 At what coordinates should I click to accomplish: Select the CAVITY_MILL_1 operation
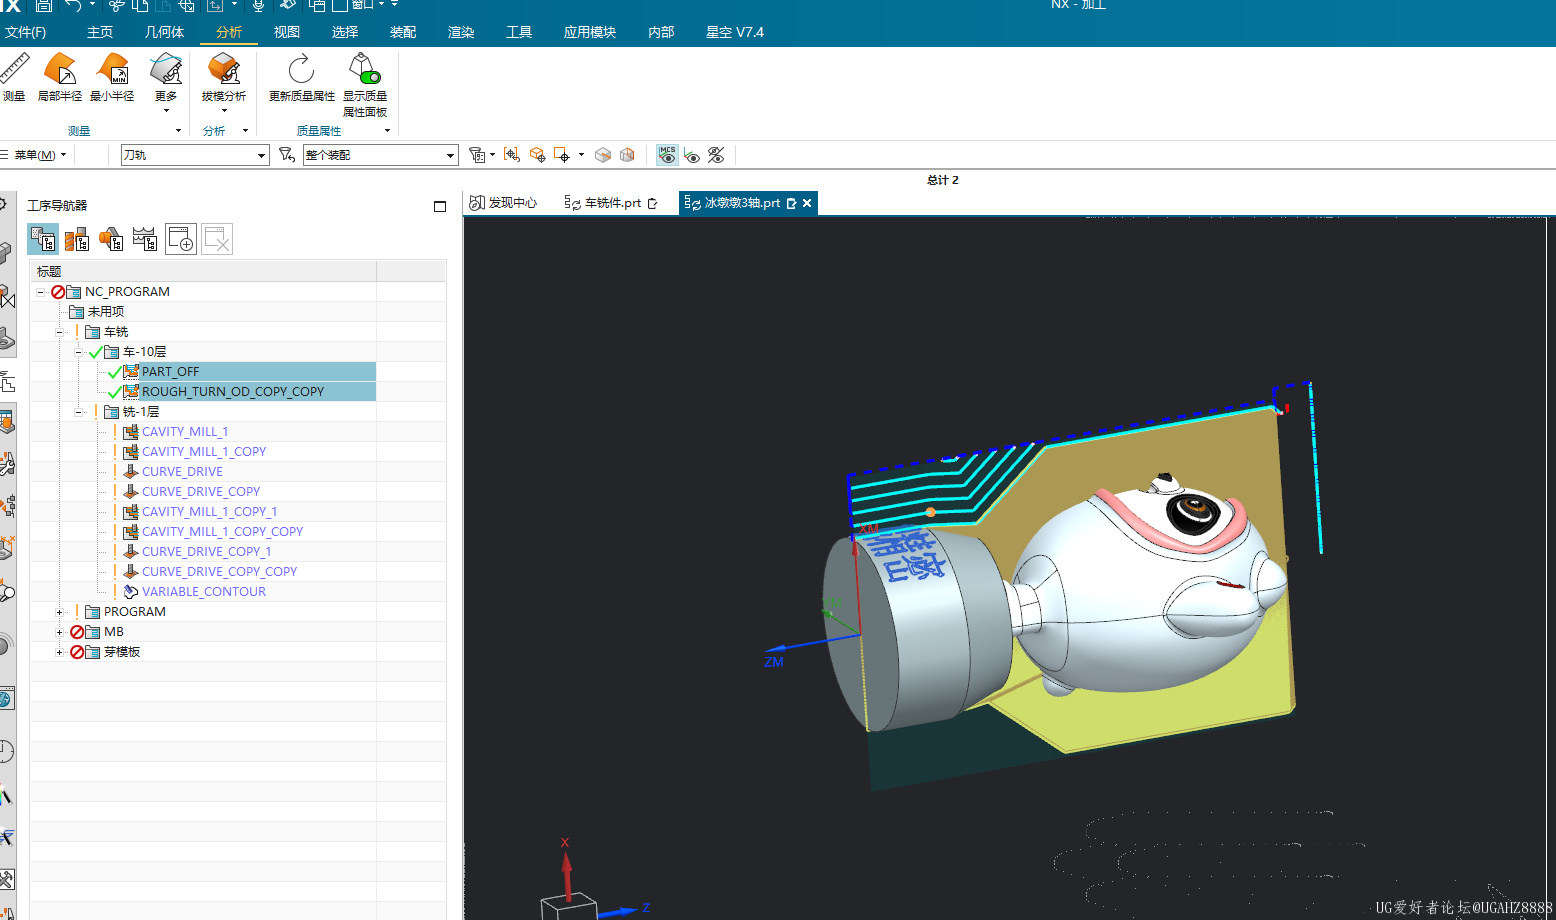coord(185,432)
